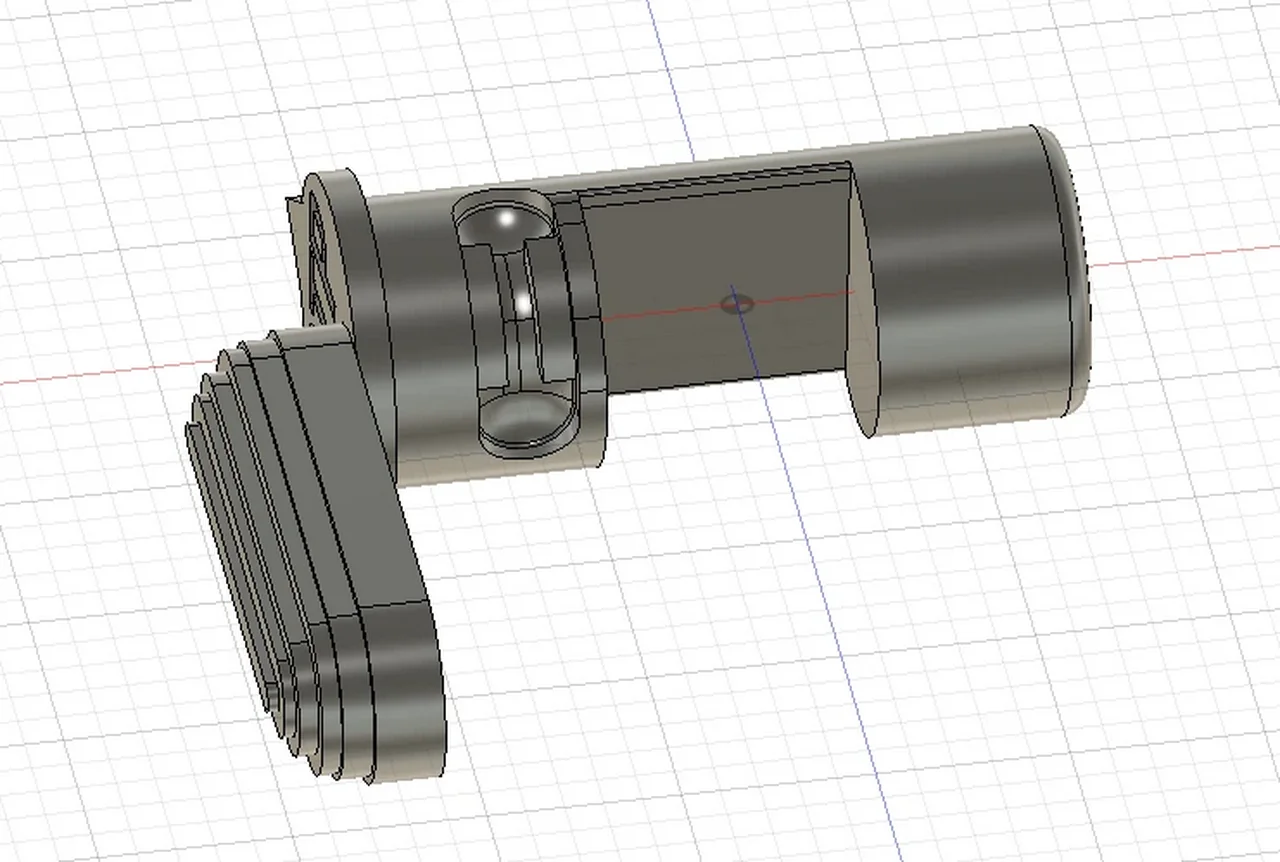Image resolution: width=1280 pixels, height=862 pixels.
Task: Click the rounded far-right end edge of cylinder
Action: (x=1076, y=270)
